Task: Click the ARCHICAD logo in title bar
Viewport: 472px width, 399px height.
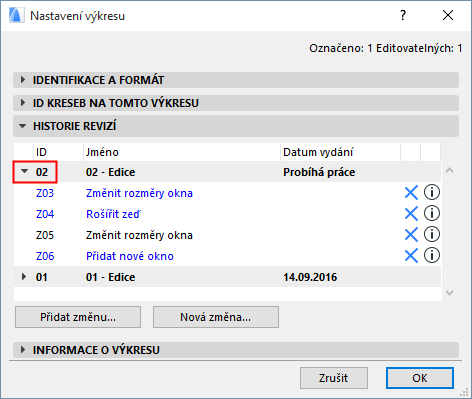Action: tap(16, 15)
